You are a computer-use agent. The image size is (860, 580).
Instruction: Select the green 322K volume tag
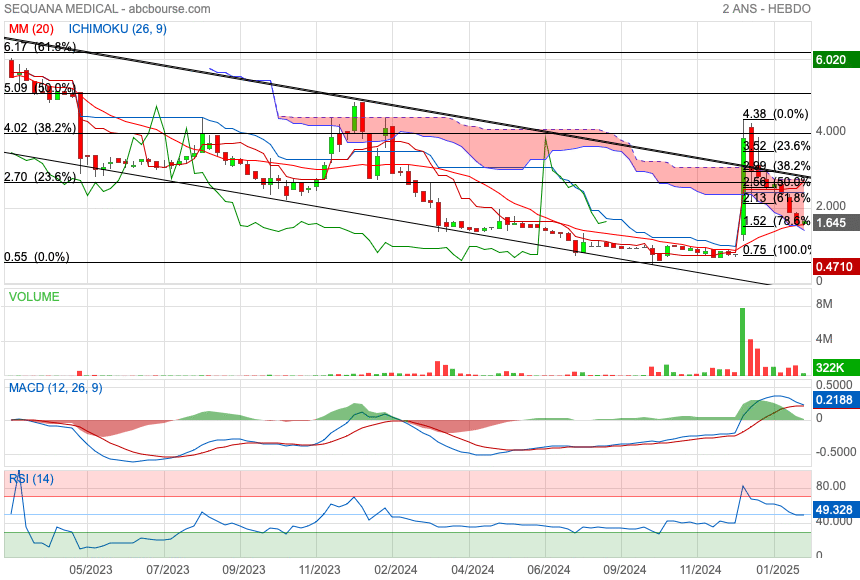coord(836,368)
